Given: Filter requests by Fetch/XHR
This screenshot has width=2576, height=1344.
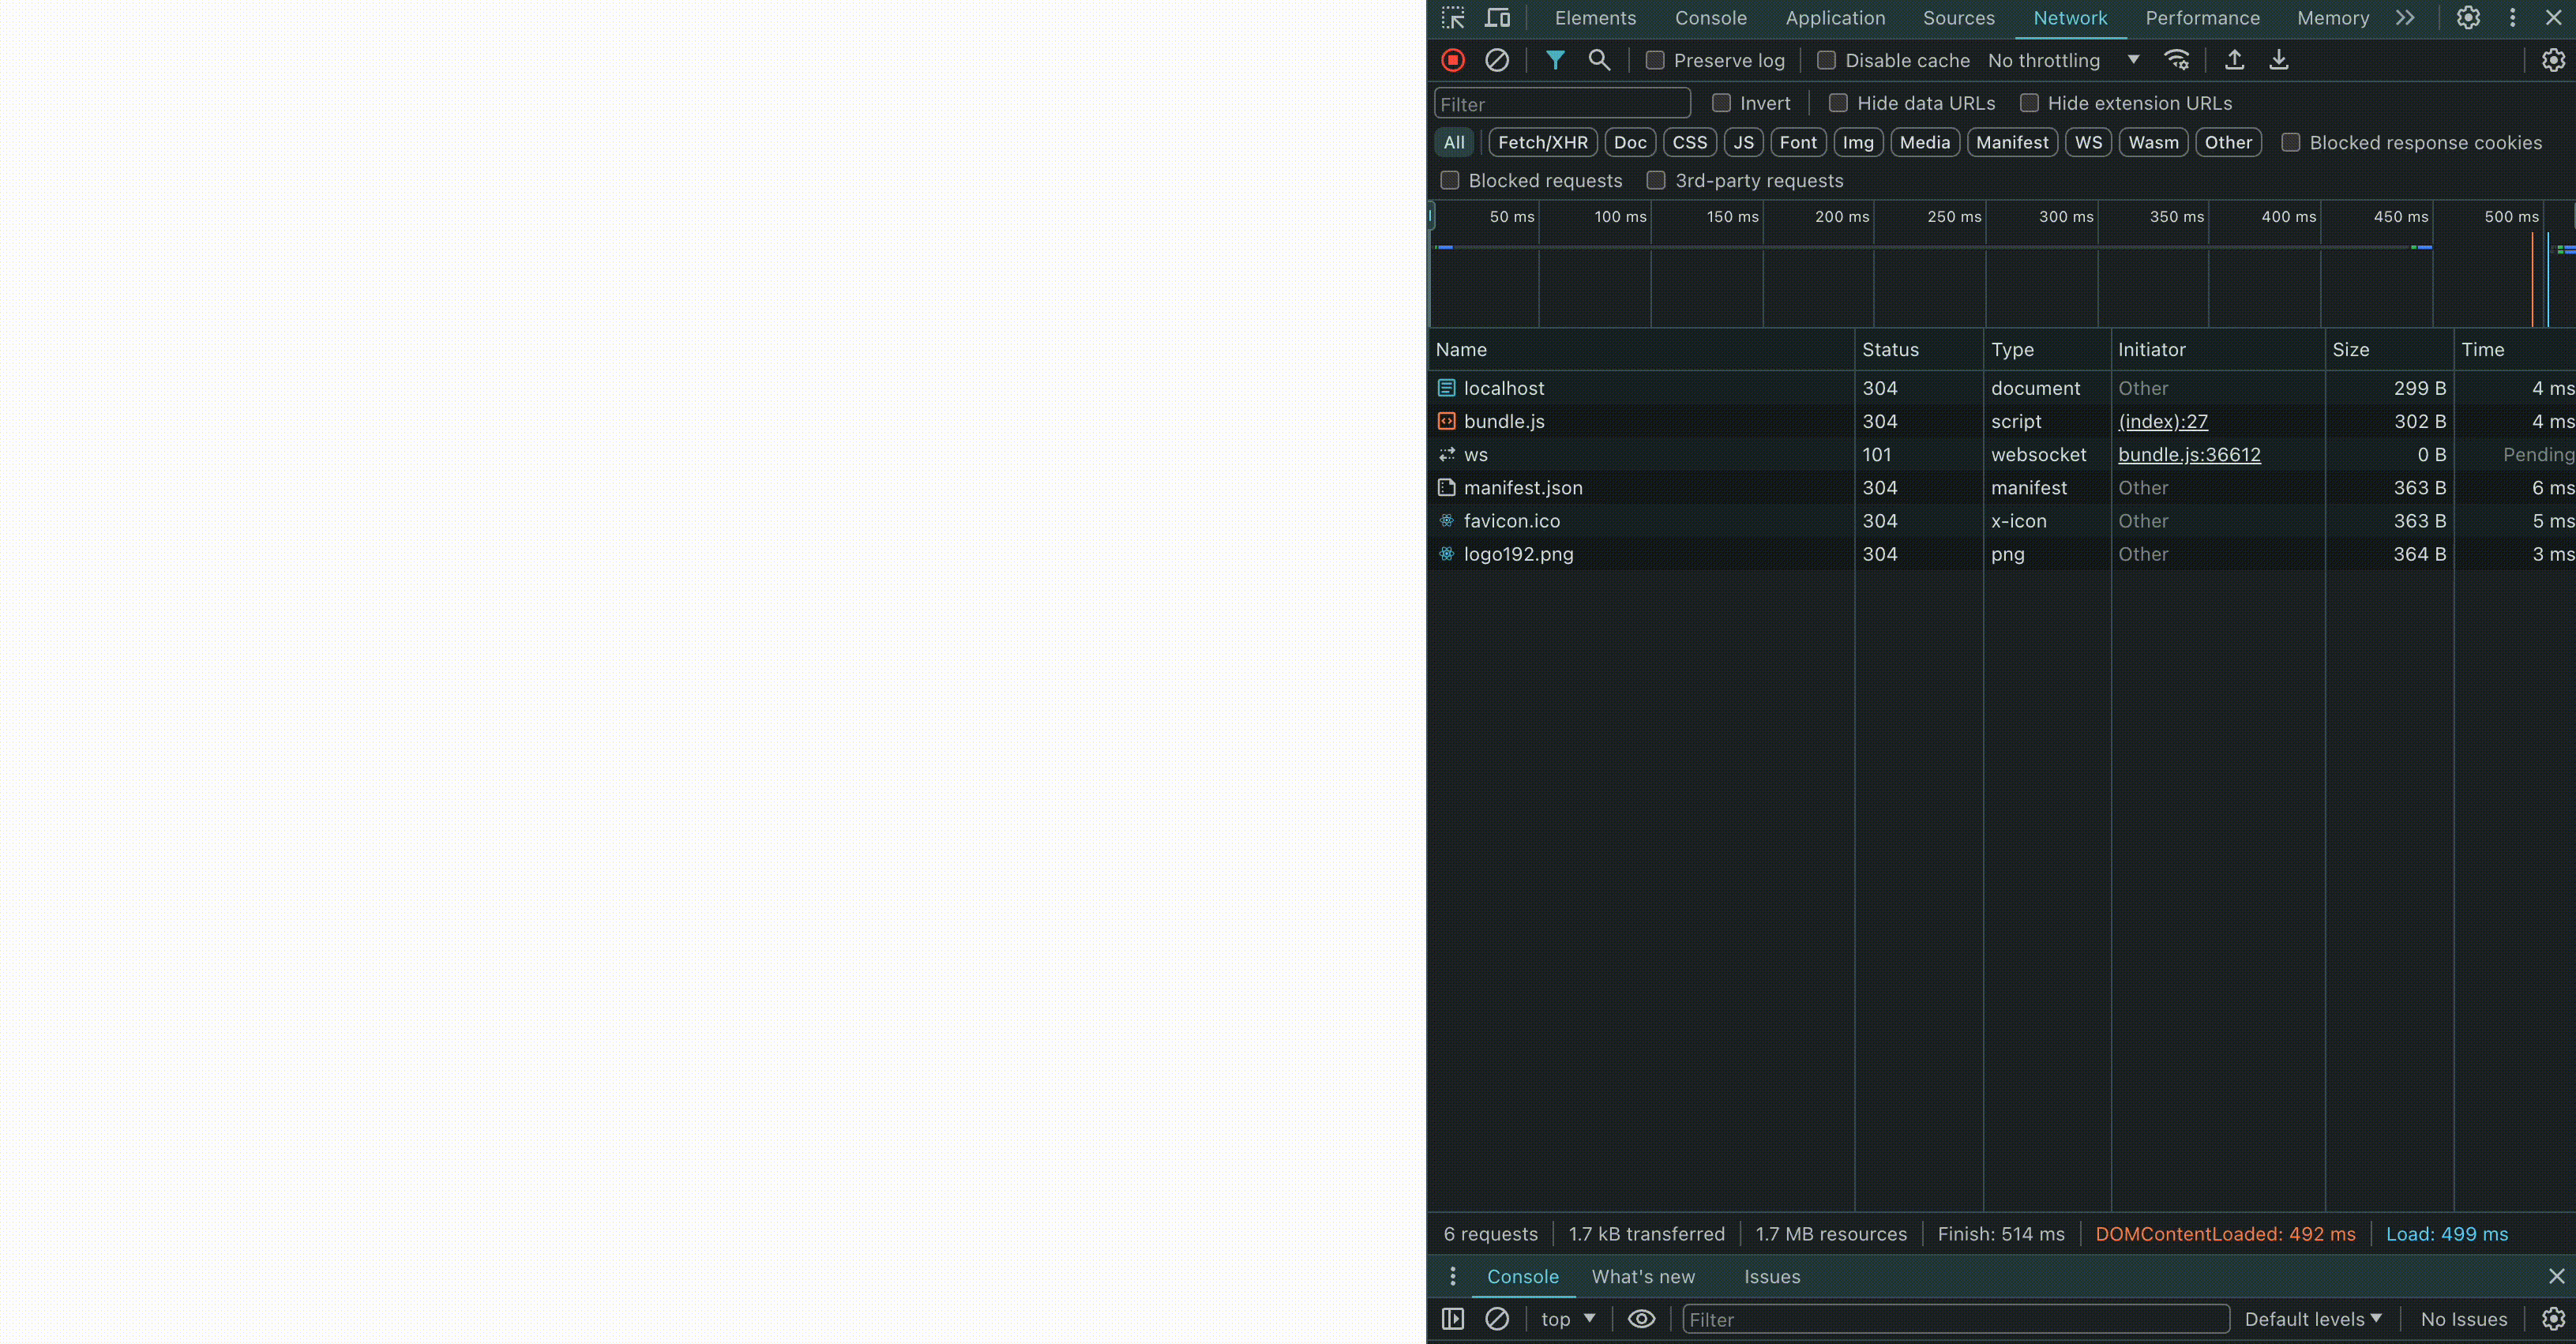Looking at the screenshot, I should coord(1542,142).
